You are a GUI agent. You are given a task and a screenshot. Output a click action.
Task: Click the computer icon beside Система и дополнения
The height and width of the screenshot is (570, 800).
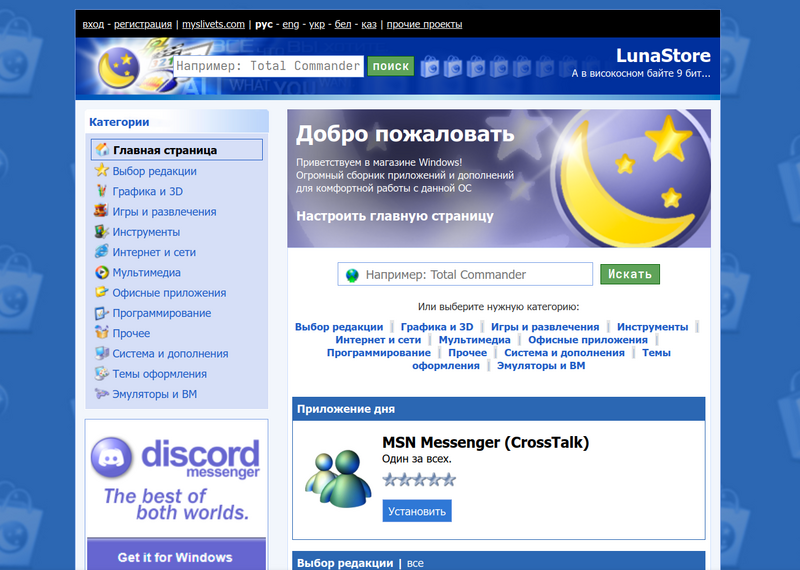(102, 353)
